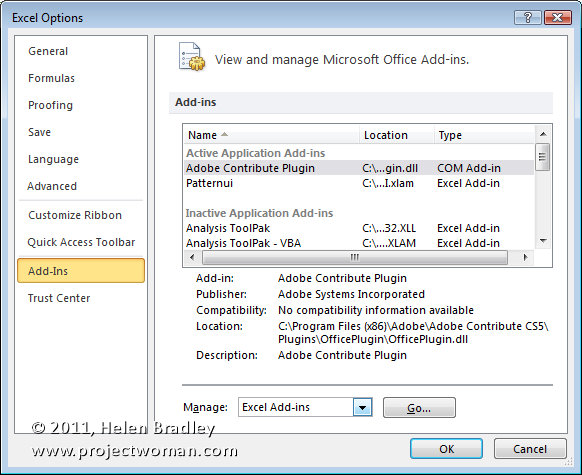Click the Excel Add-ins combo box
The height and width of the screenshot is (475, 582).
[305, 407]
